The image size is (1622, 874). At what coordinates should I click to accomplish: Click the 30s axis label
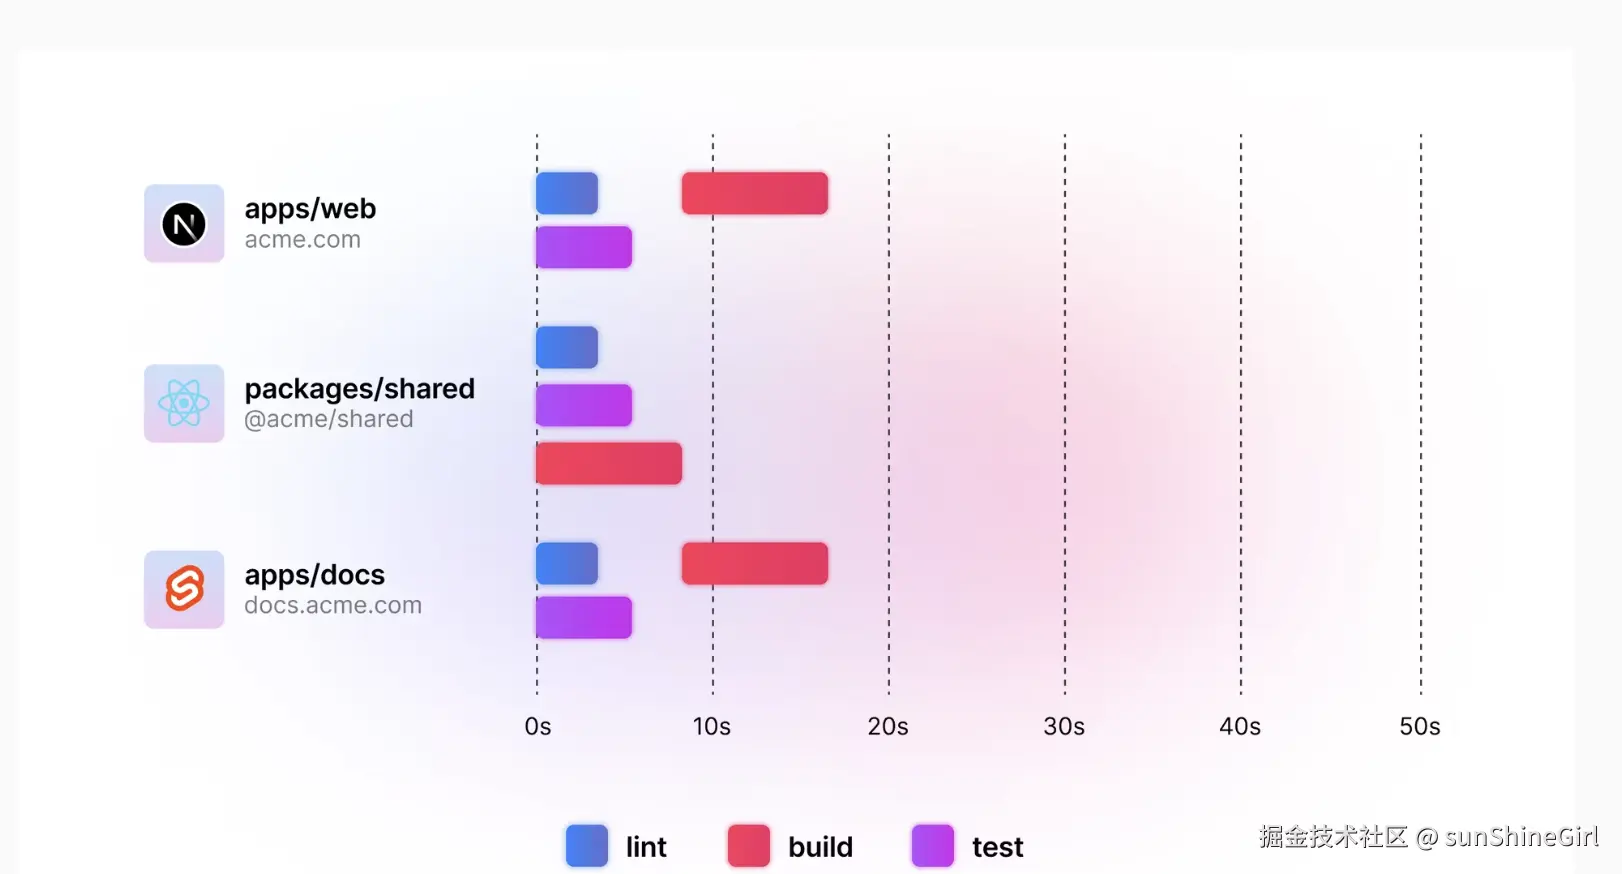(x=1064, y=727)
